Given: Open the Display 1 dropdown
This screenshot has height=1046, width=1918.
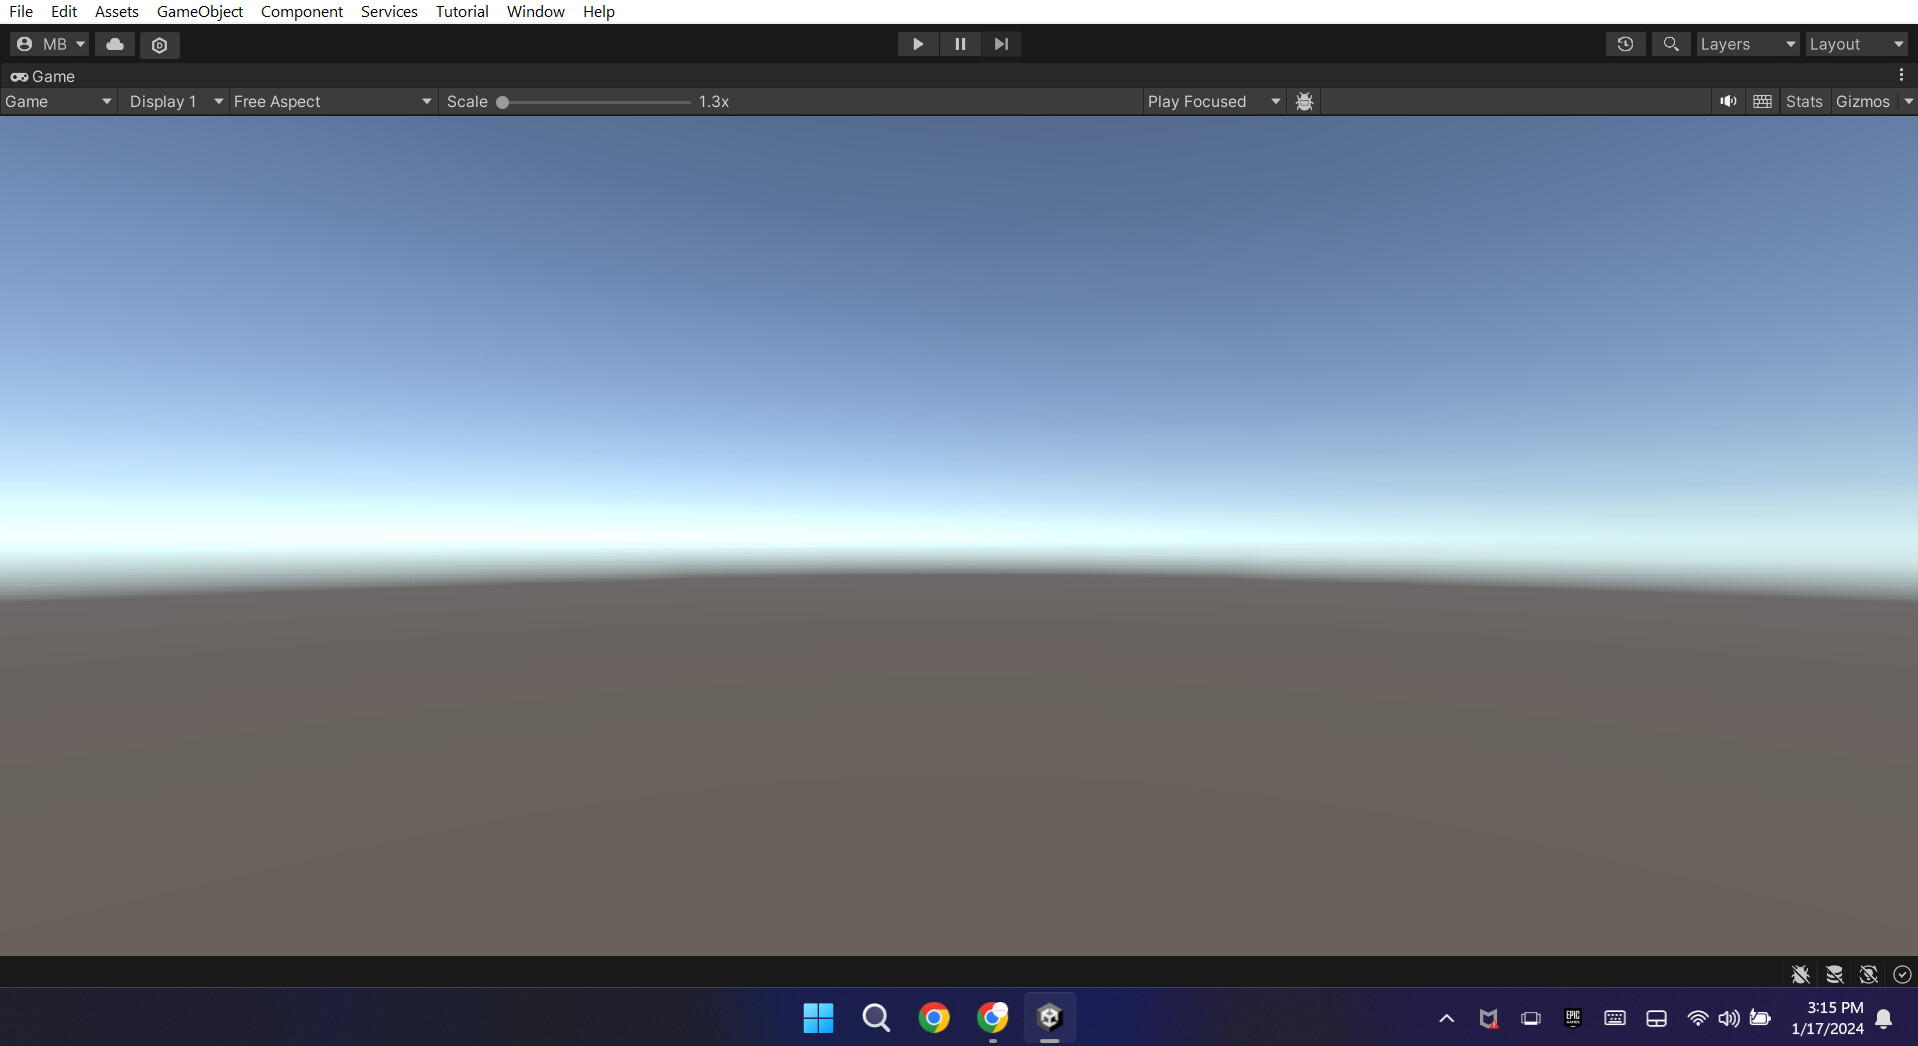Looking at the screenshot, I should (x=173, y=101).
